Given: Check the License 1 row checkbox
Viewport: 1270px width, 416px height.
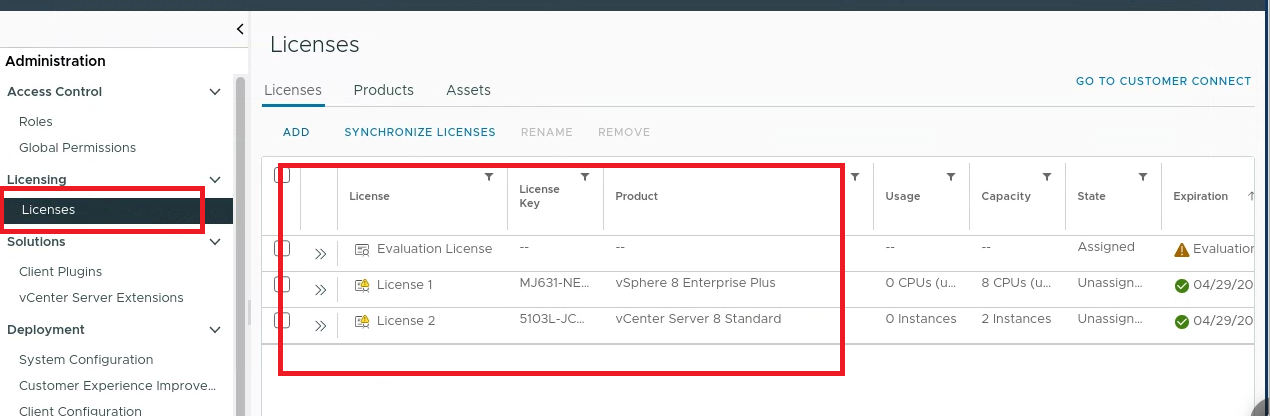Looking at the screenshot, I should click(x=282, y=284).
